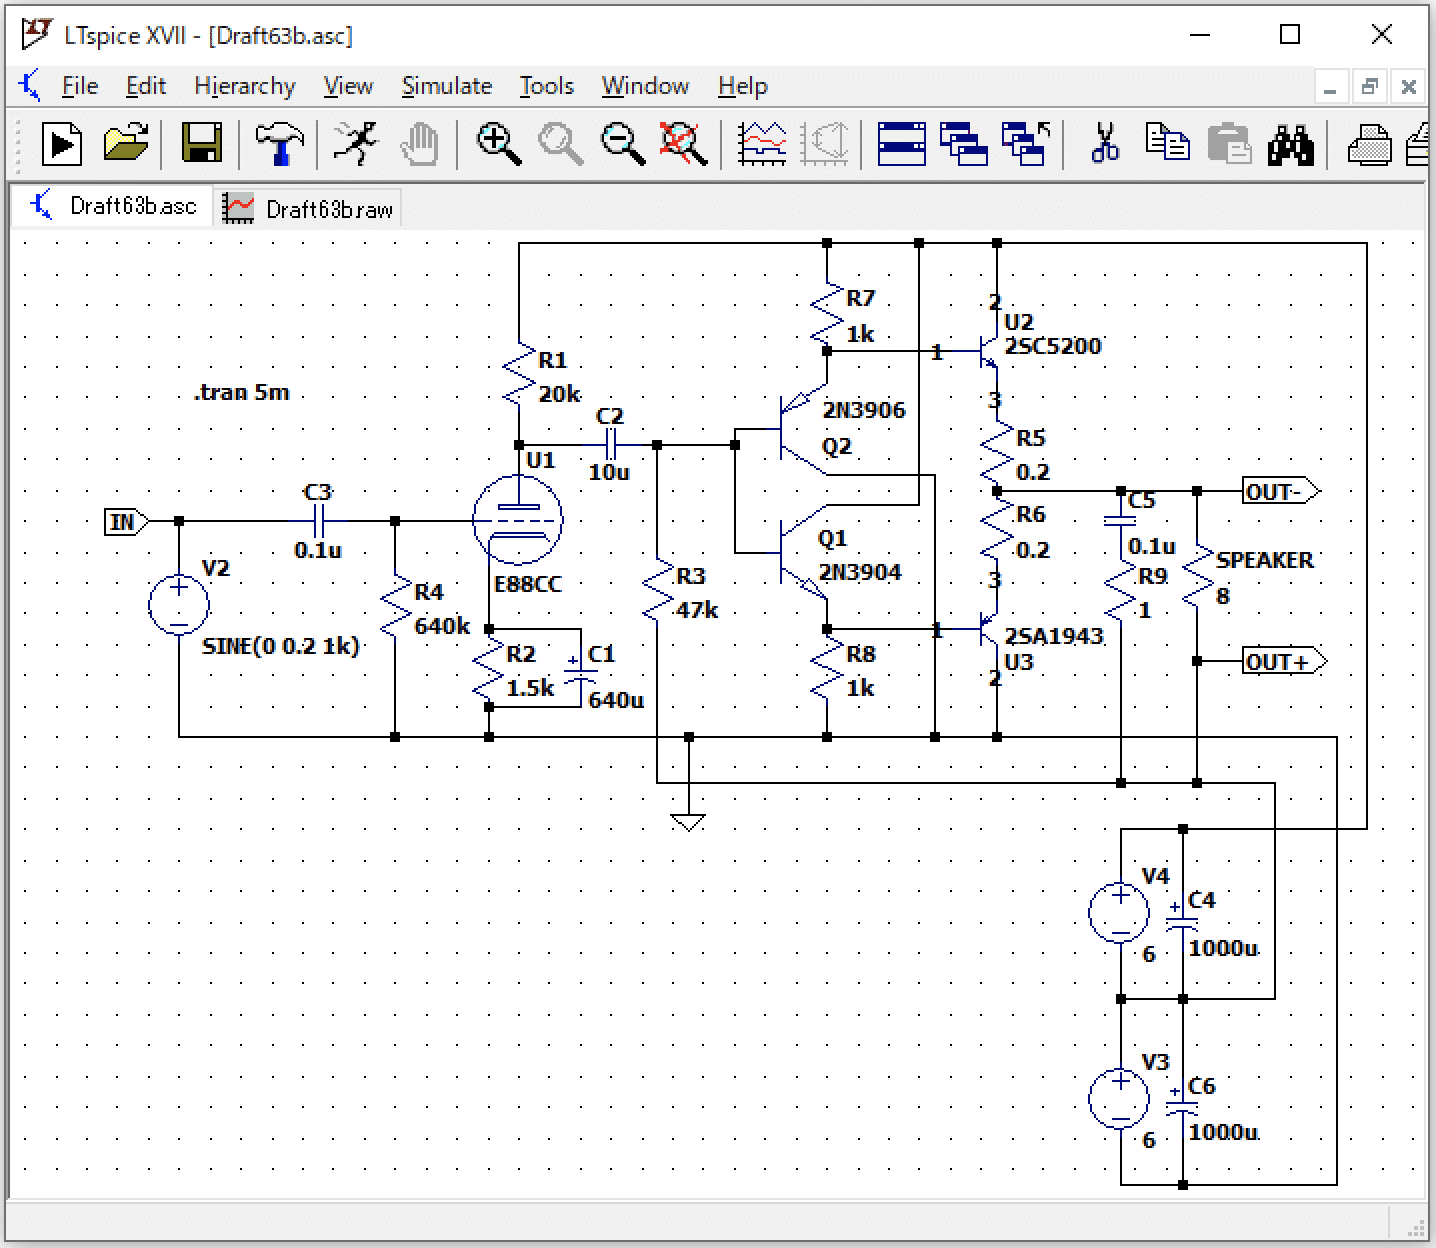Viewport: 1436px width, 1248px height.
Task: Select the Cut scissors tool
Action: click(x=1104, y=145)
